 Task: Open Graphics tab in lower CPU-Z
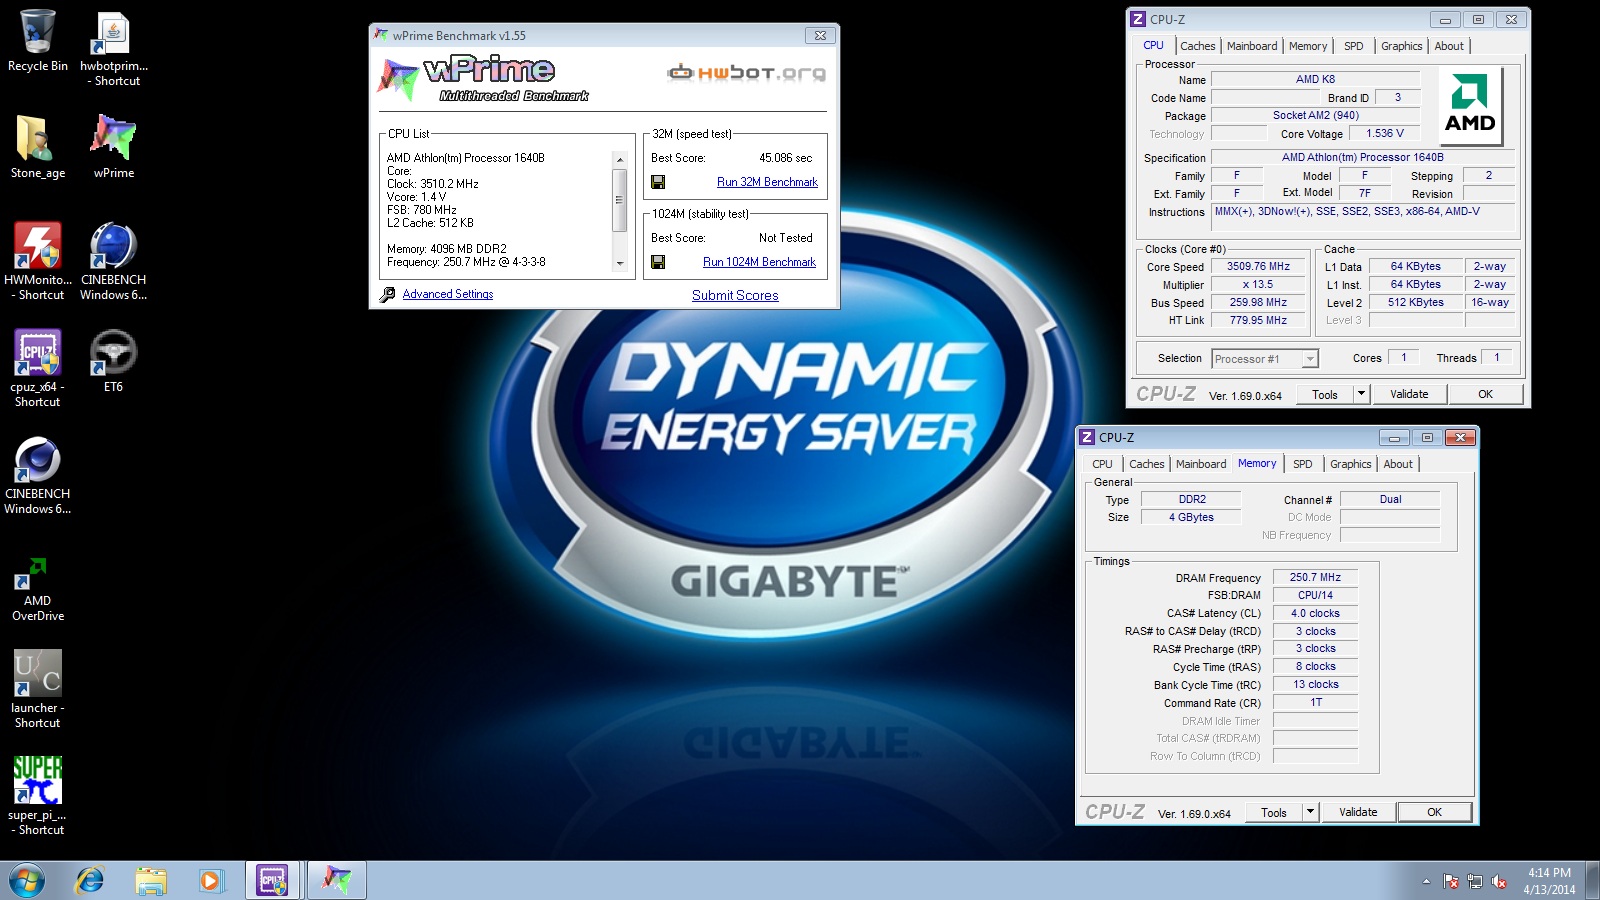1350,464
